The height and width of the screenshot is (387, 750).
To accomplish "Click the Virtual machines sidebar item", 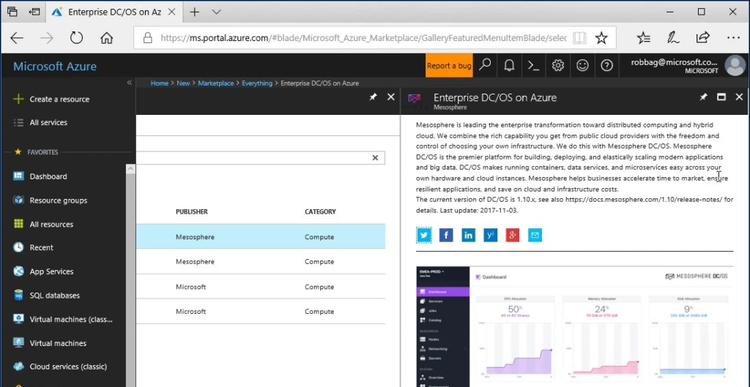I will pos(50,343).
